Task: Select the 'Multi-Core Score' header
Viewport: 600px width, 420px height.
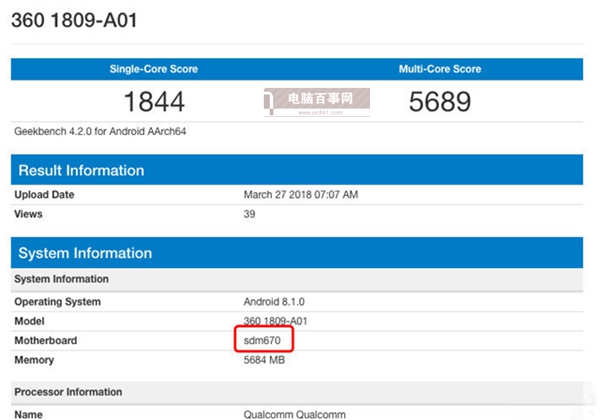Action: click(440, 69)
